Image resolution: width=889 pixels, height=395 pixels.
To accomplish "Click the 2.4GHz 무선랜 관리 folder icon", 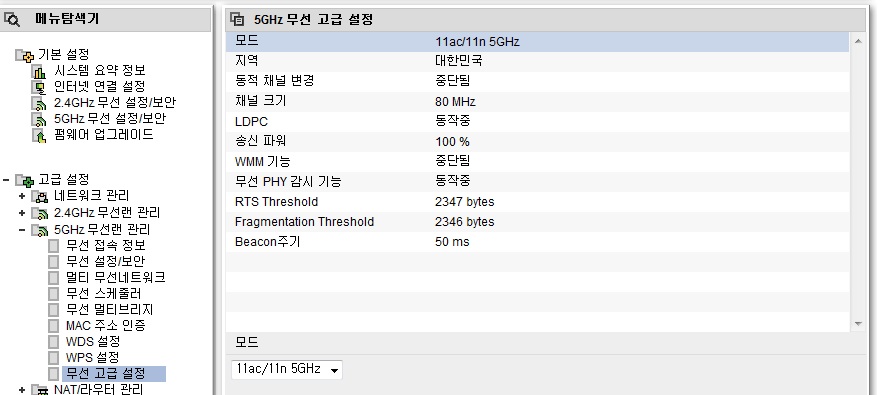I will [x=40, y=214].
